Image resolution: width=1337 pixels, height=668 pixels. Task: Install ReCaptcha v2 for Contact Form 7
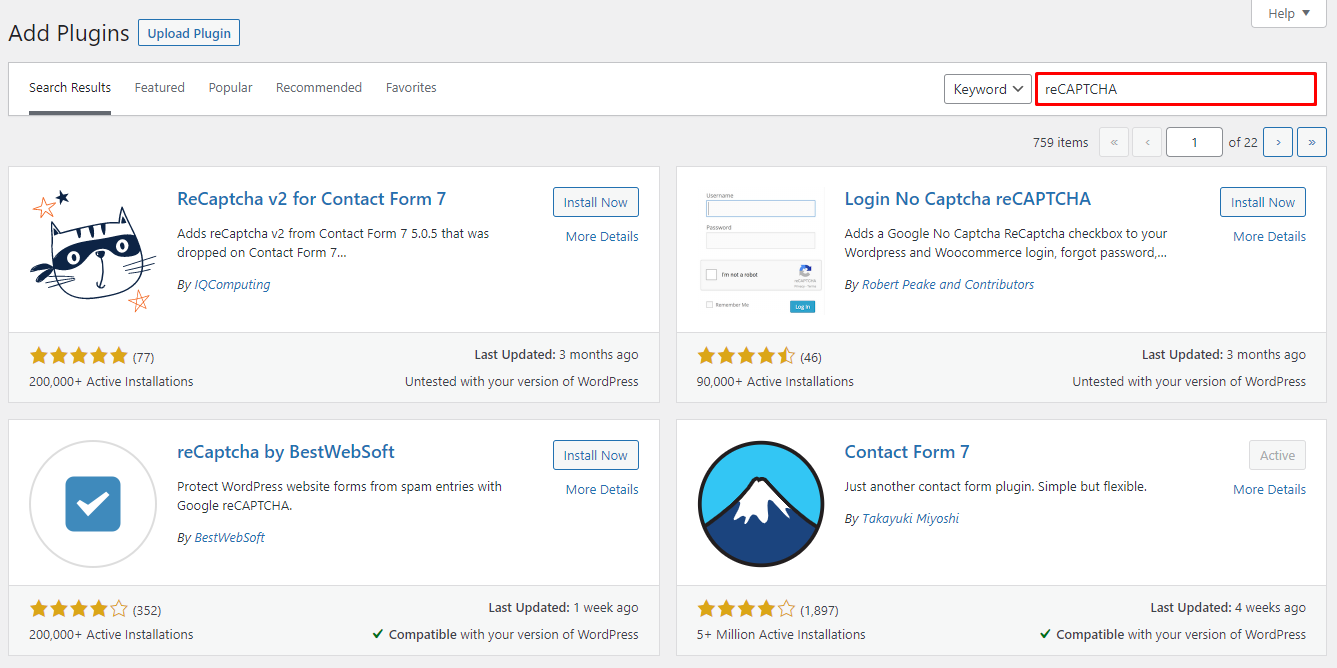pyautogui.click(x=595, y=201)
